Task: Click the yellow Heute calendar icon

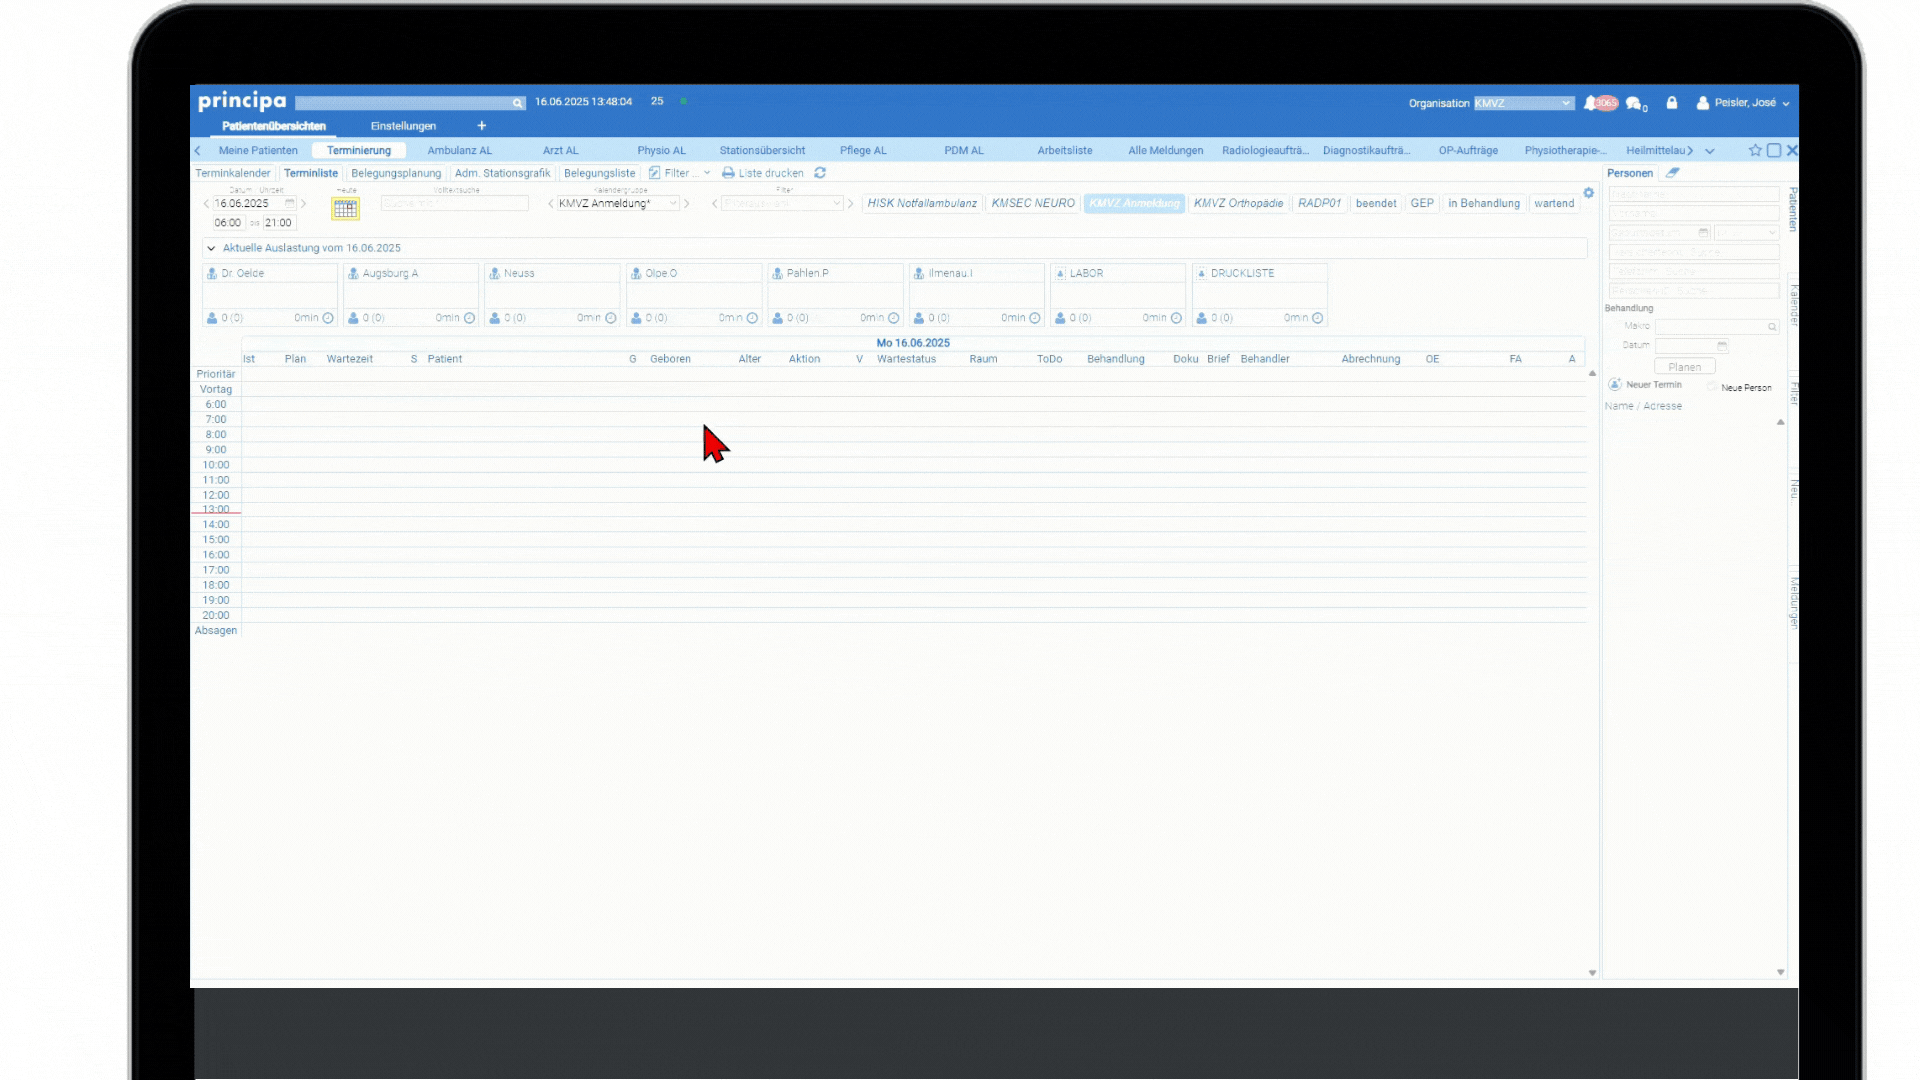Action: pyautogui.click(x=345, y=208)
